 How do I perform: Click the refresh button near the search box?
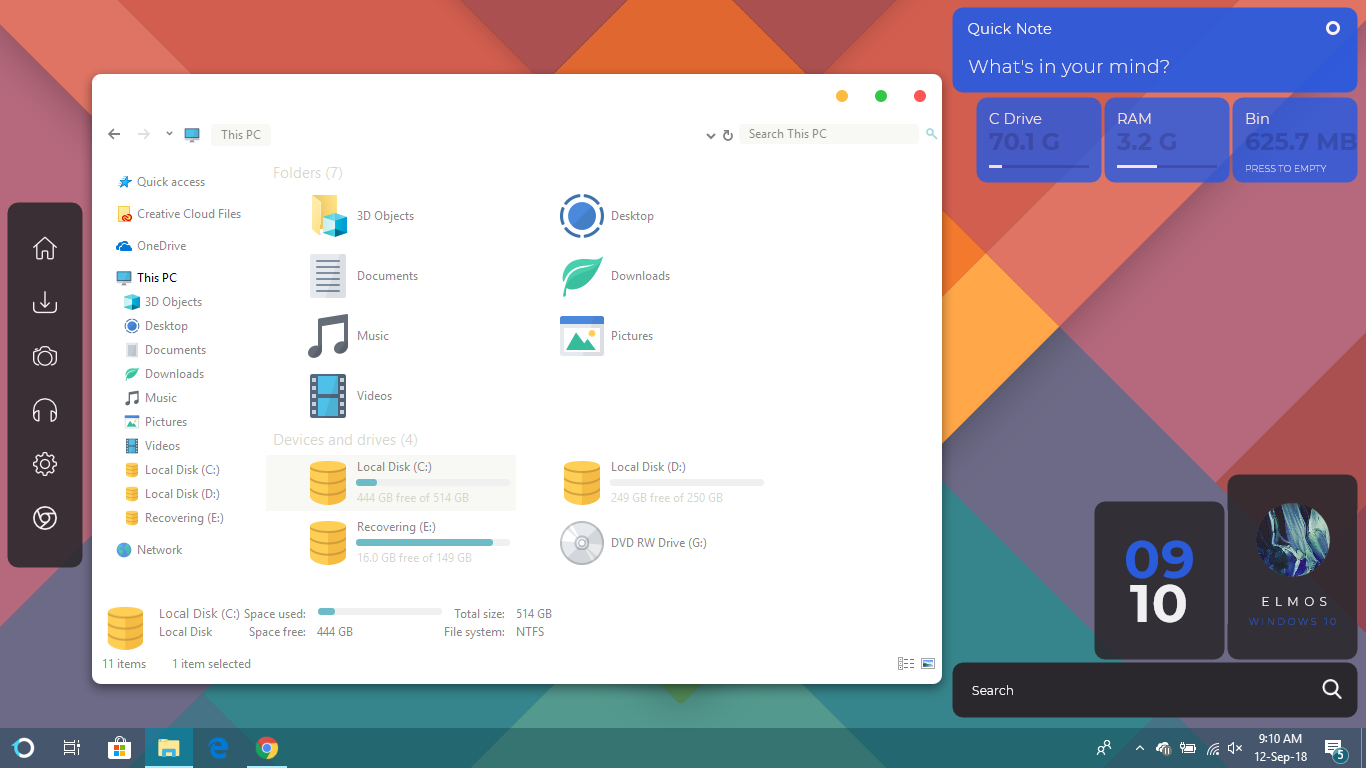click(727, 134)
